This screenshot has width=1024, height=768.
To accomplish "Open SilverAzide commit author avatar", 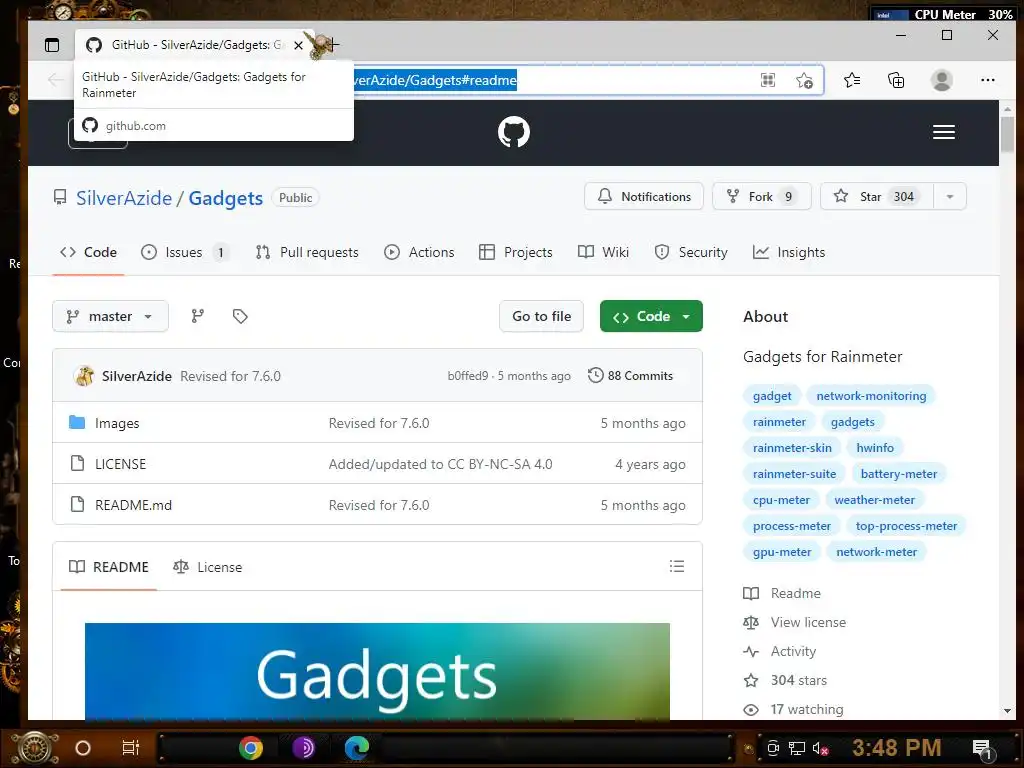I will point(85,376).
